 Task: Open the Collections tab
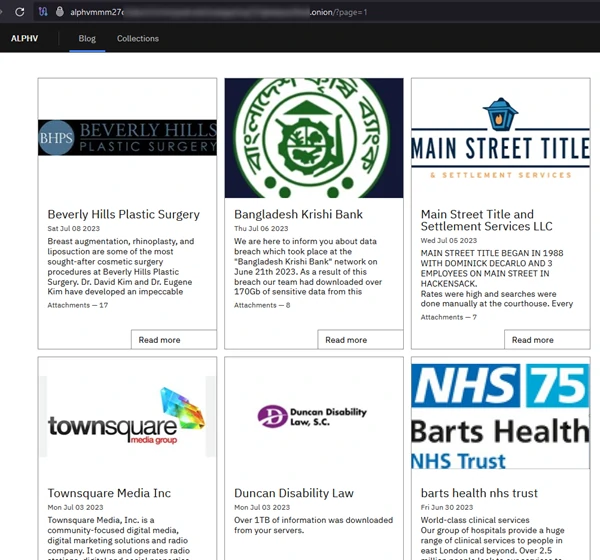click(138, 39)
